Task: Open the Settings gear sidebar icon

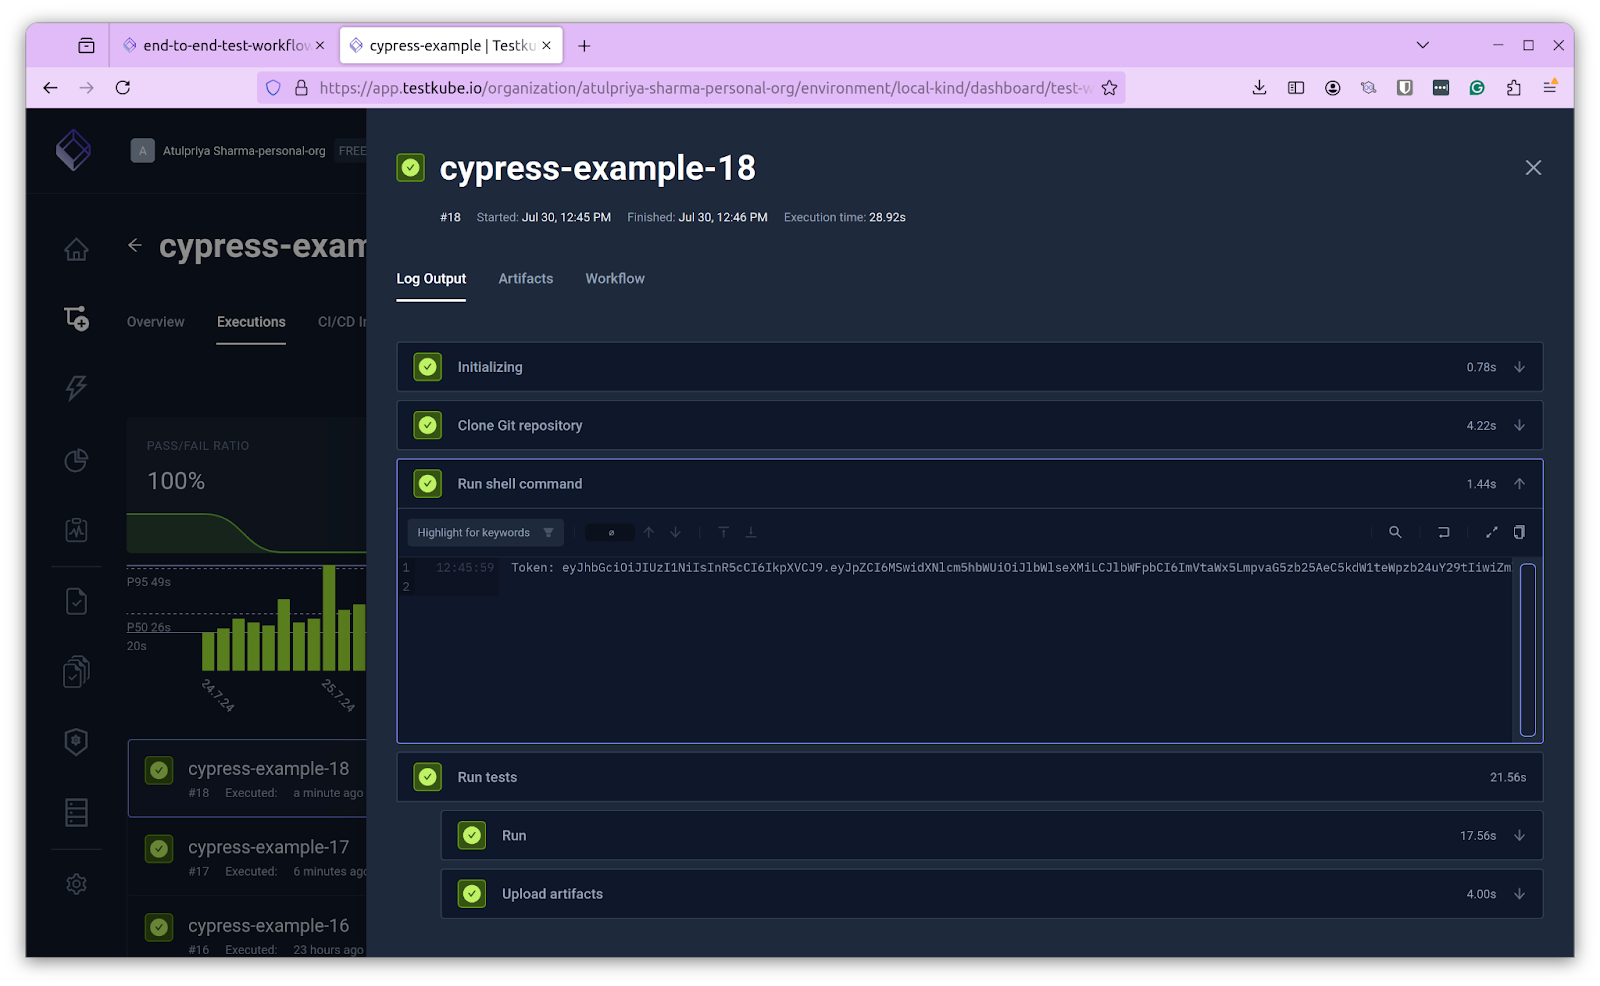Action: pos(76,884)
